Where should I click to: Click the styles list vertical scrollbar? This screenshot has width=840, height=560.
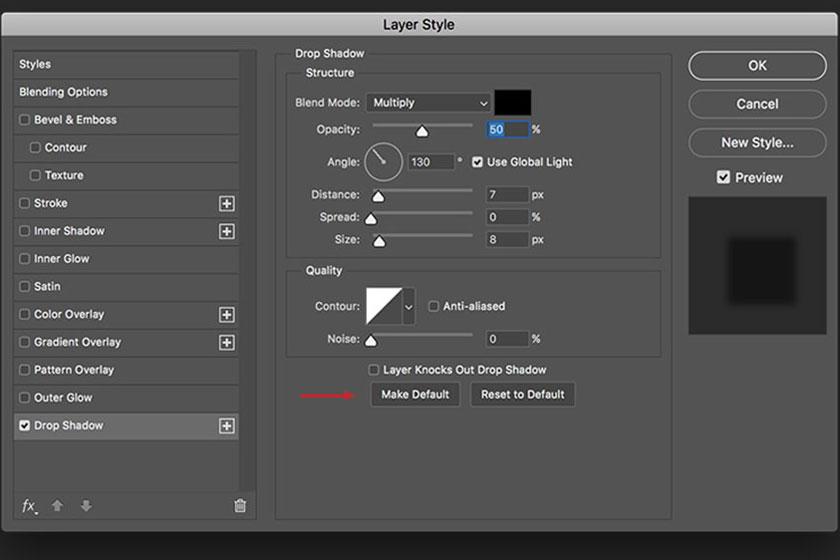[x=248, y=271]
